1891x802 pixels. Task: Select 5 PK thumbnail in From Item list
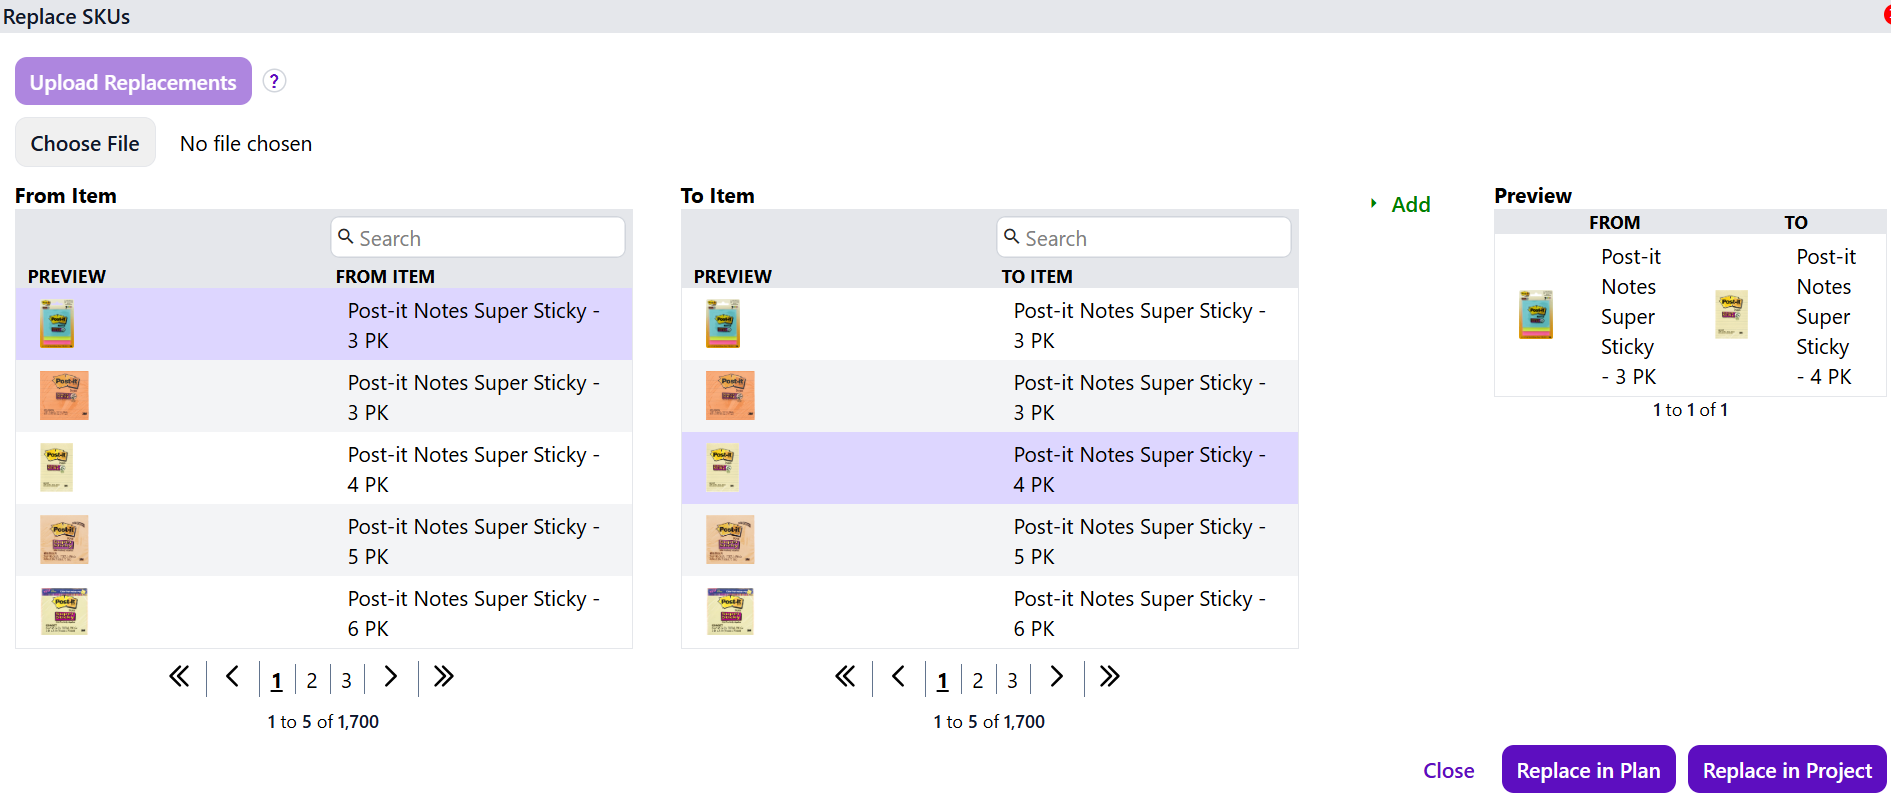pyautogui.click(x=64, y=540)
